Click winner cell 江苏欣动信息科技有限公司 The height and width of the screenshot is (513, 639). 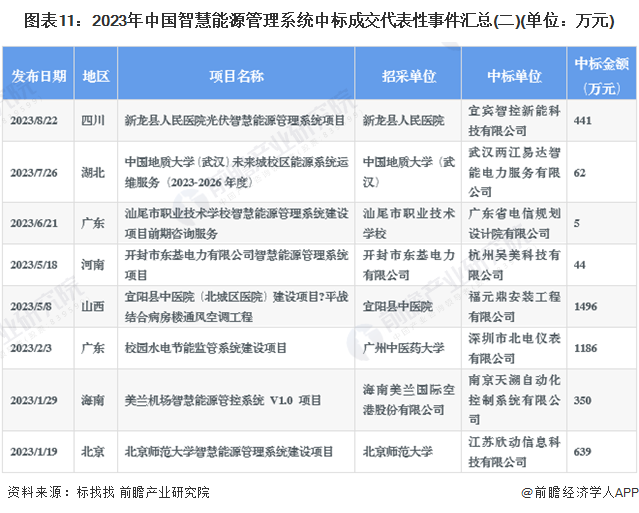tap(514, 451)
